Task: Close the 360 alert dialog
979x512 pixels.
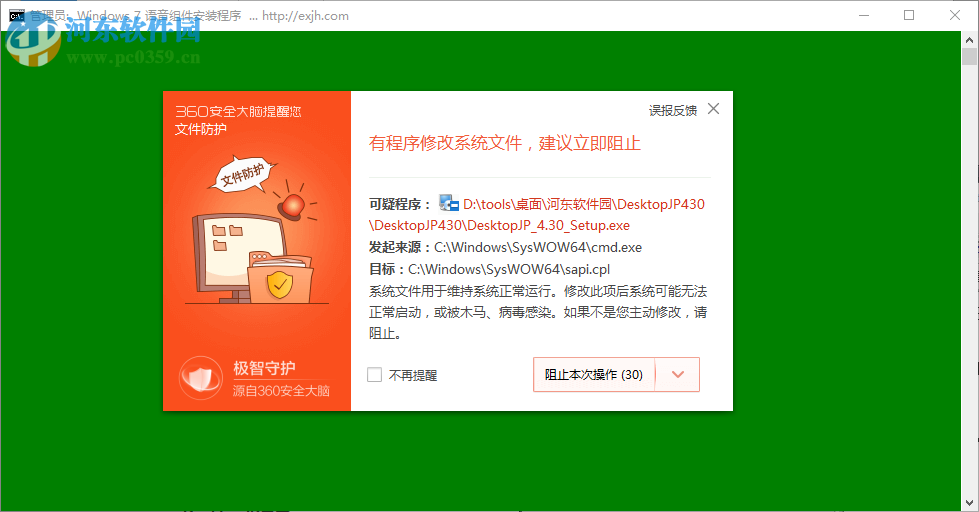Action: click(x=714, y=109)
